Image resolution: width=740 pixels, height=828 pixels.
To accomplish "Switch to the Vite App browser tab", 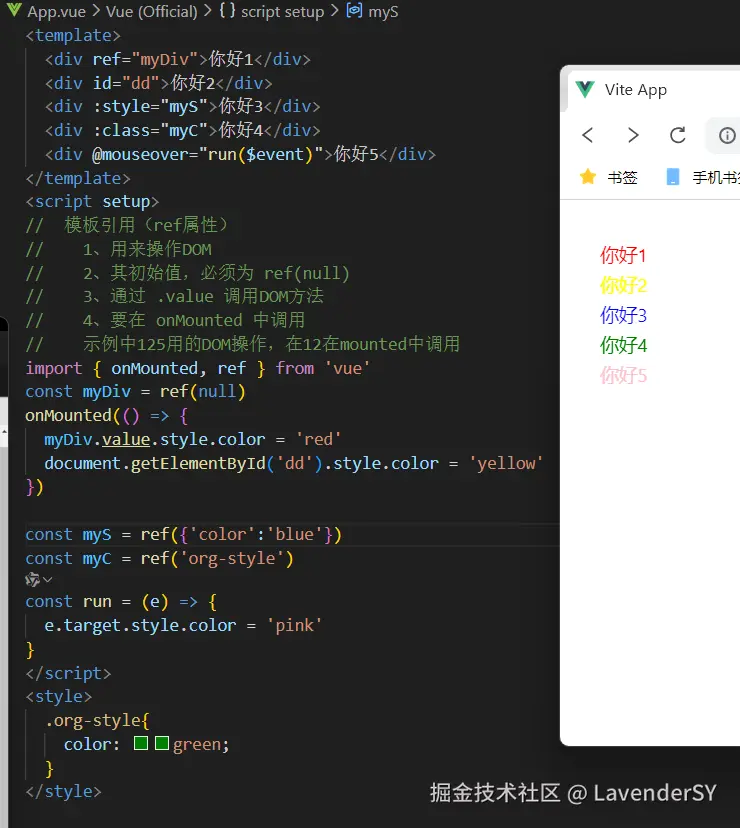I will point(635,90).
